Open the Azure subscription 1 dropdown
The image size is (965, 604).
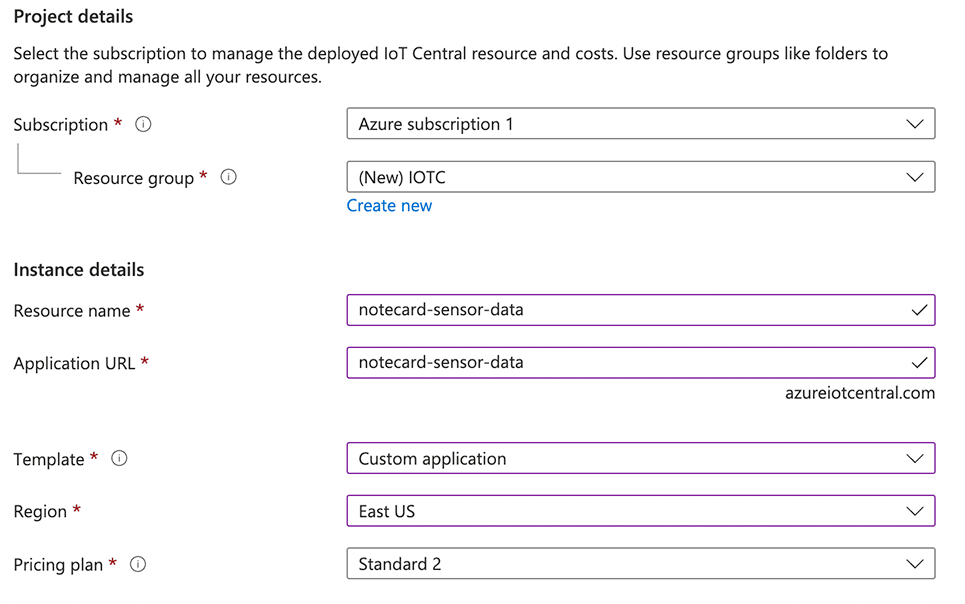(641, 124)
